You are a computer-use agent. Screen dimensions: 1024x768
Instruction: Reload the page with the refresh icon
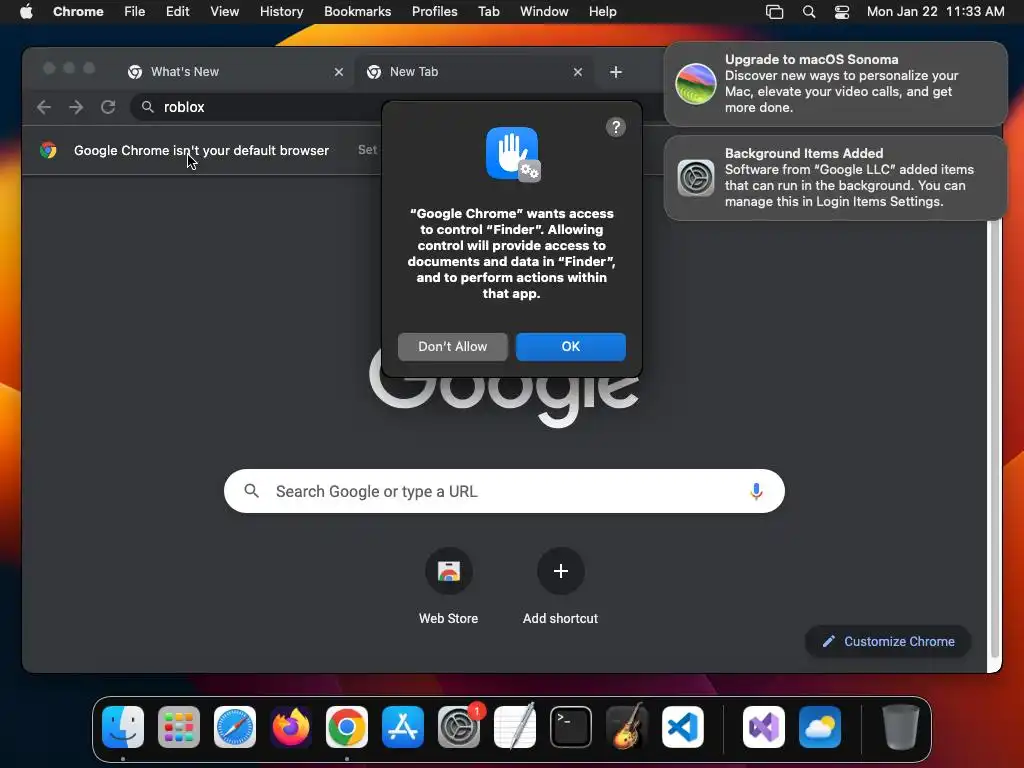pos(108,107)
